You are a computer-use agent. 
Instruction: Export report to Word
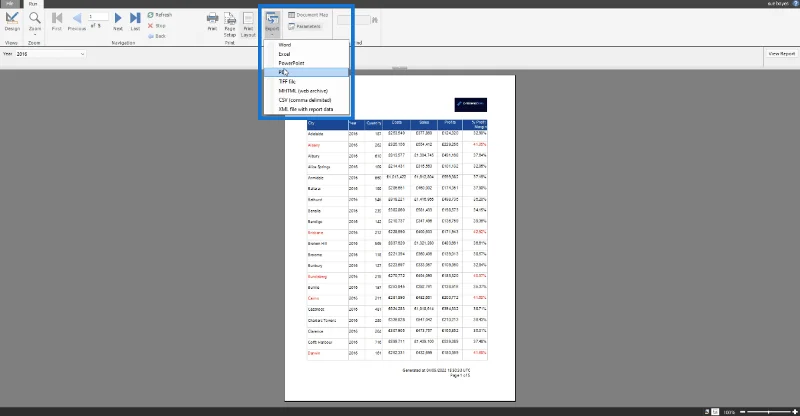tap(306, 45)
